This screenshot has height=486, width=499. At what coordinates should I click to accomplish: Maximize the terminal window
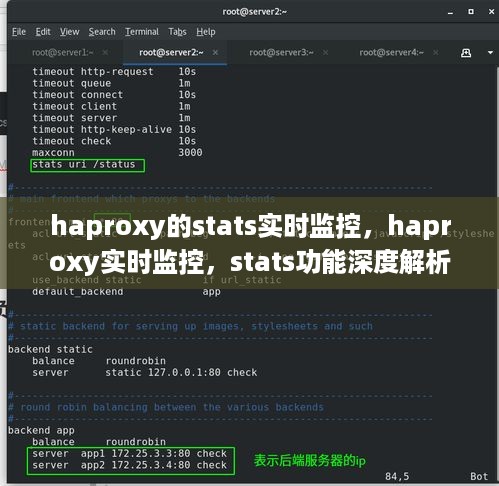pyautogui.click(x=471, y=12)
